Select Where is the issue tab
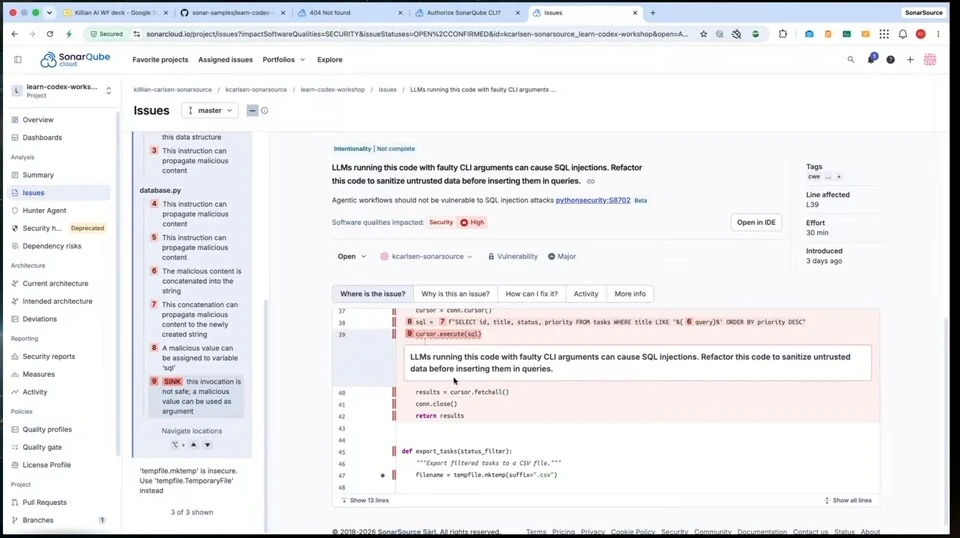The image size is (960, 538). point(372,294)
